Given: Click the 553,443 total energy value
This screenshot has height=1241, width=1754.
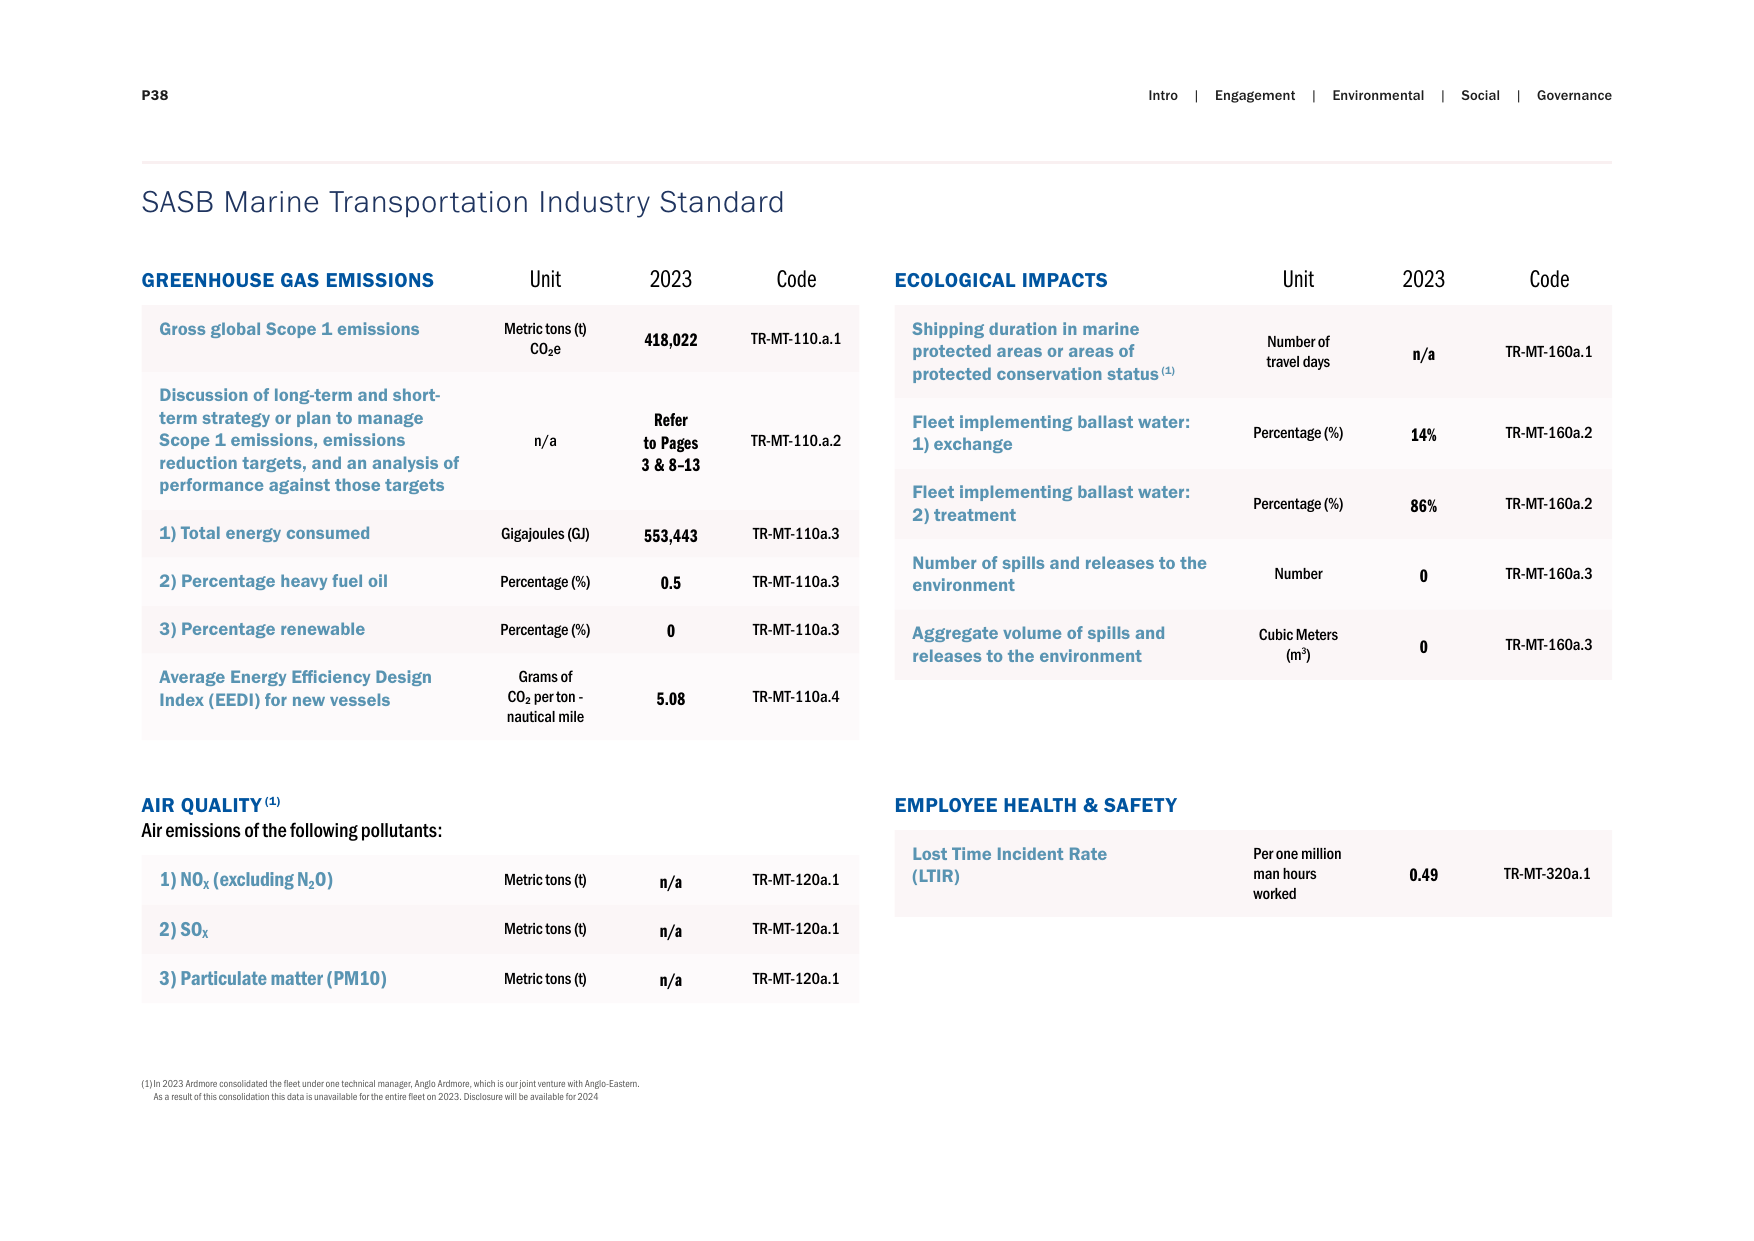Looking at the screenshot, I should coord(671,536).
